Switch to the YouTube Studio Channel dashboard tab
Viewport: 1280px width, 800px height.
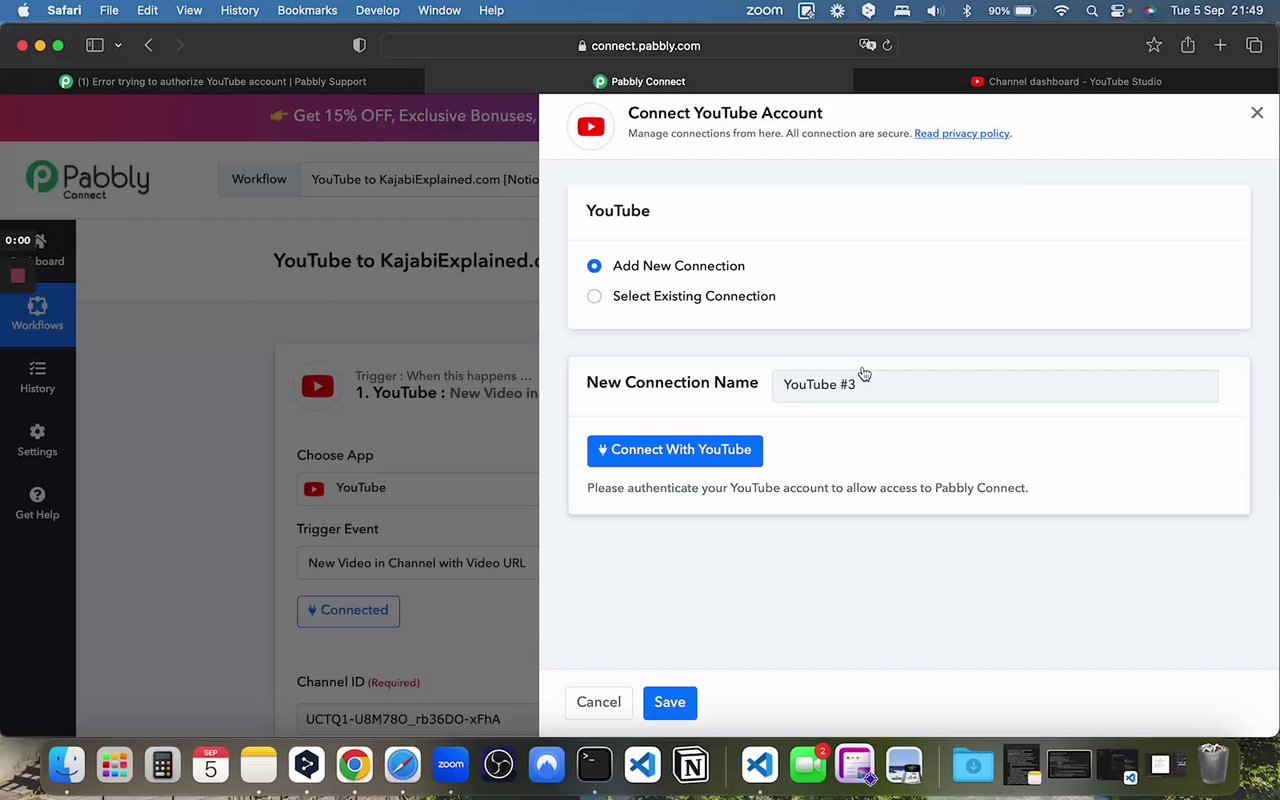1066,81
